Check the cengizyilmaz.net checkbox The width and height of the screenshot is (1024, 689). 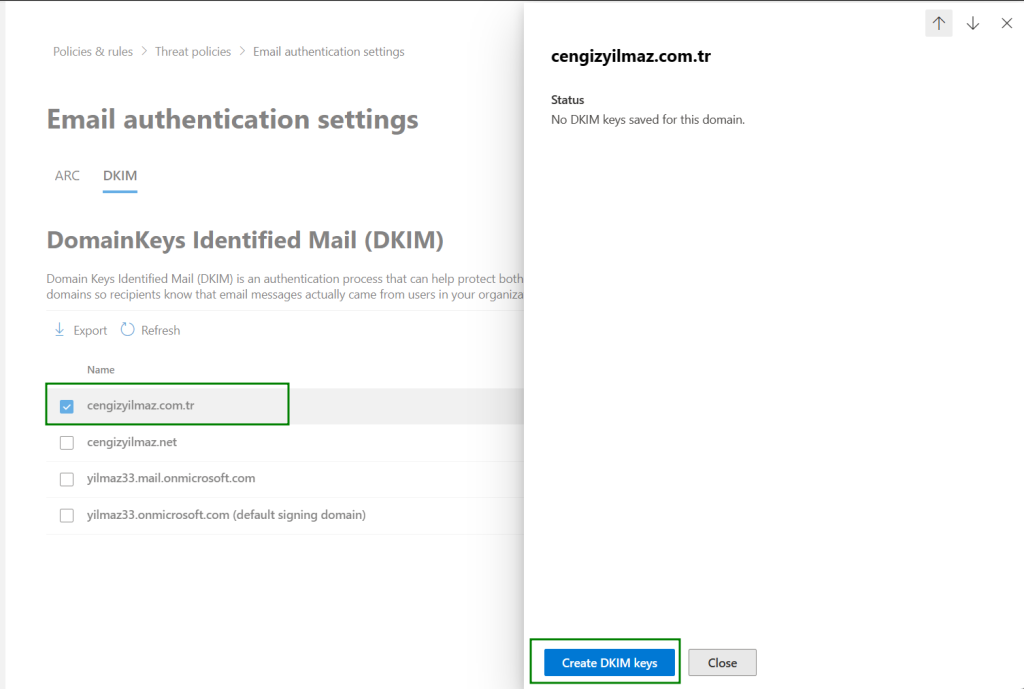coord(67,443)
